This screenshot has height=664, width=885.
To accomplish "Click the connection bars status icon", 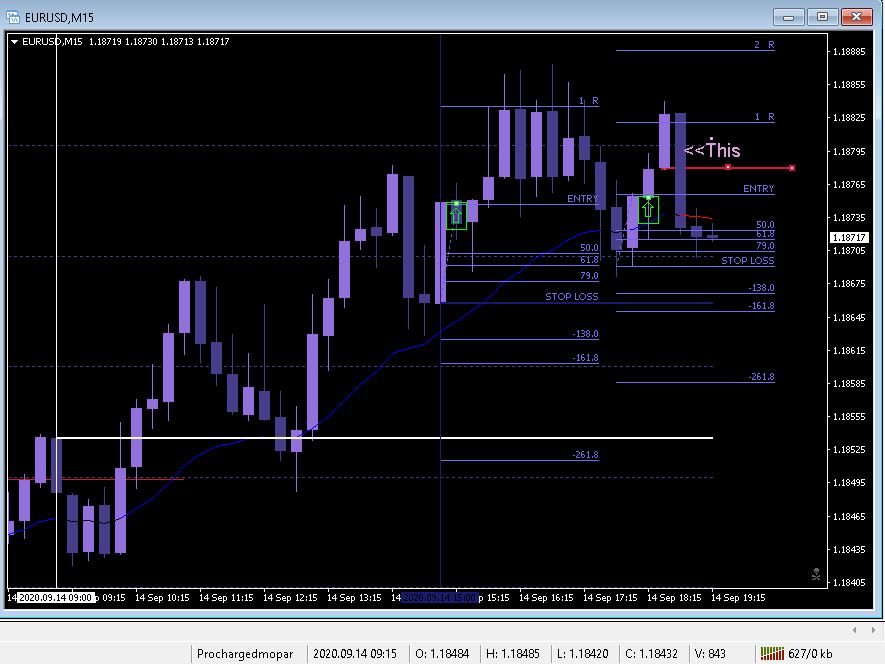I will click(772, 654).
